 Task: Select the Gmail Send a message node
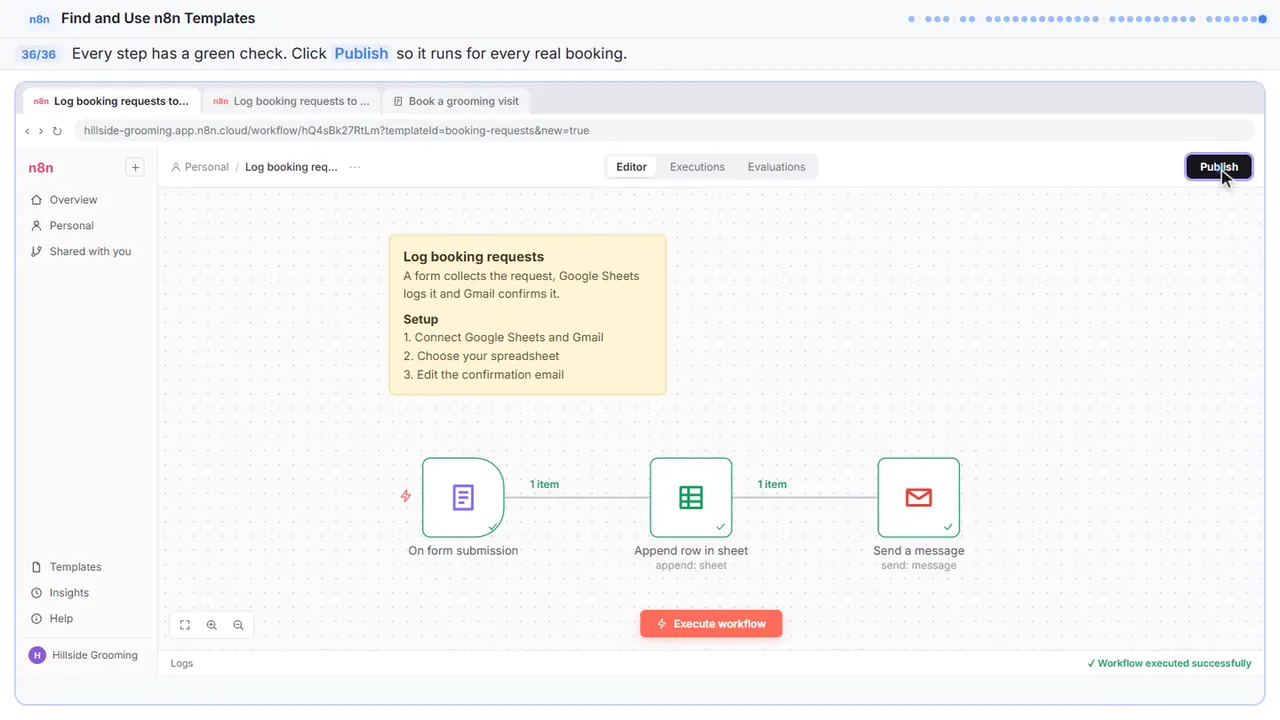pyautogui.click(x=919, y=498)
